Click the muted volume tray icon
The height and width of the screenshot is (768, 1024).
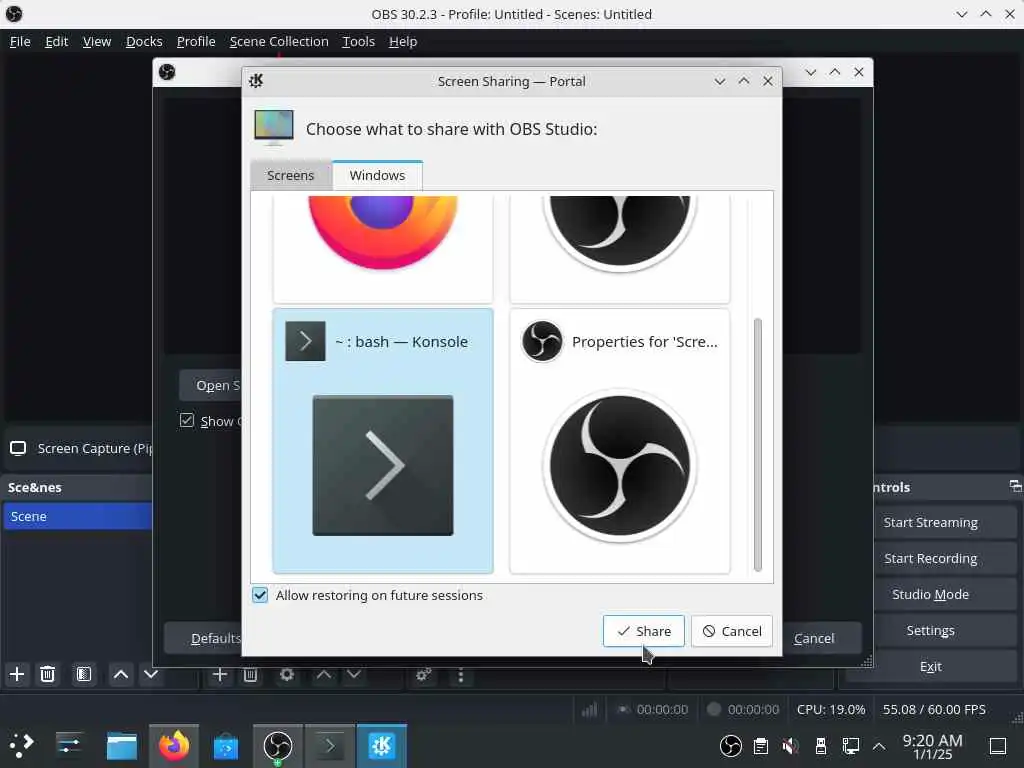point(790,745)
